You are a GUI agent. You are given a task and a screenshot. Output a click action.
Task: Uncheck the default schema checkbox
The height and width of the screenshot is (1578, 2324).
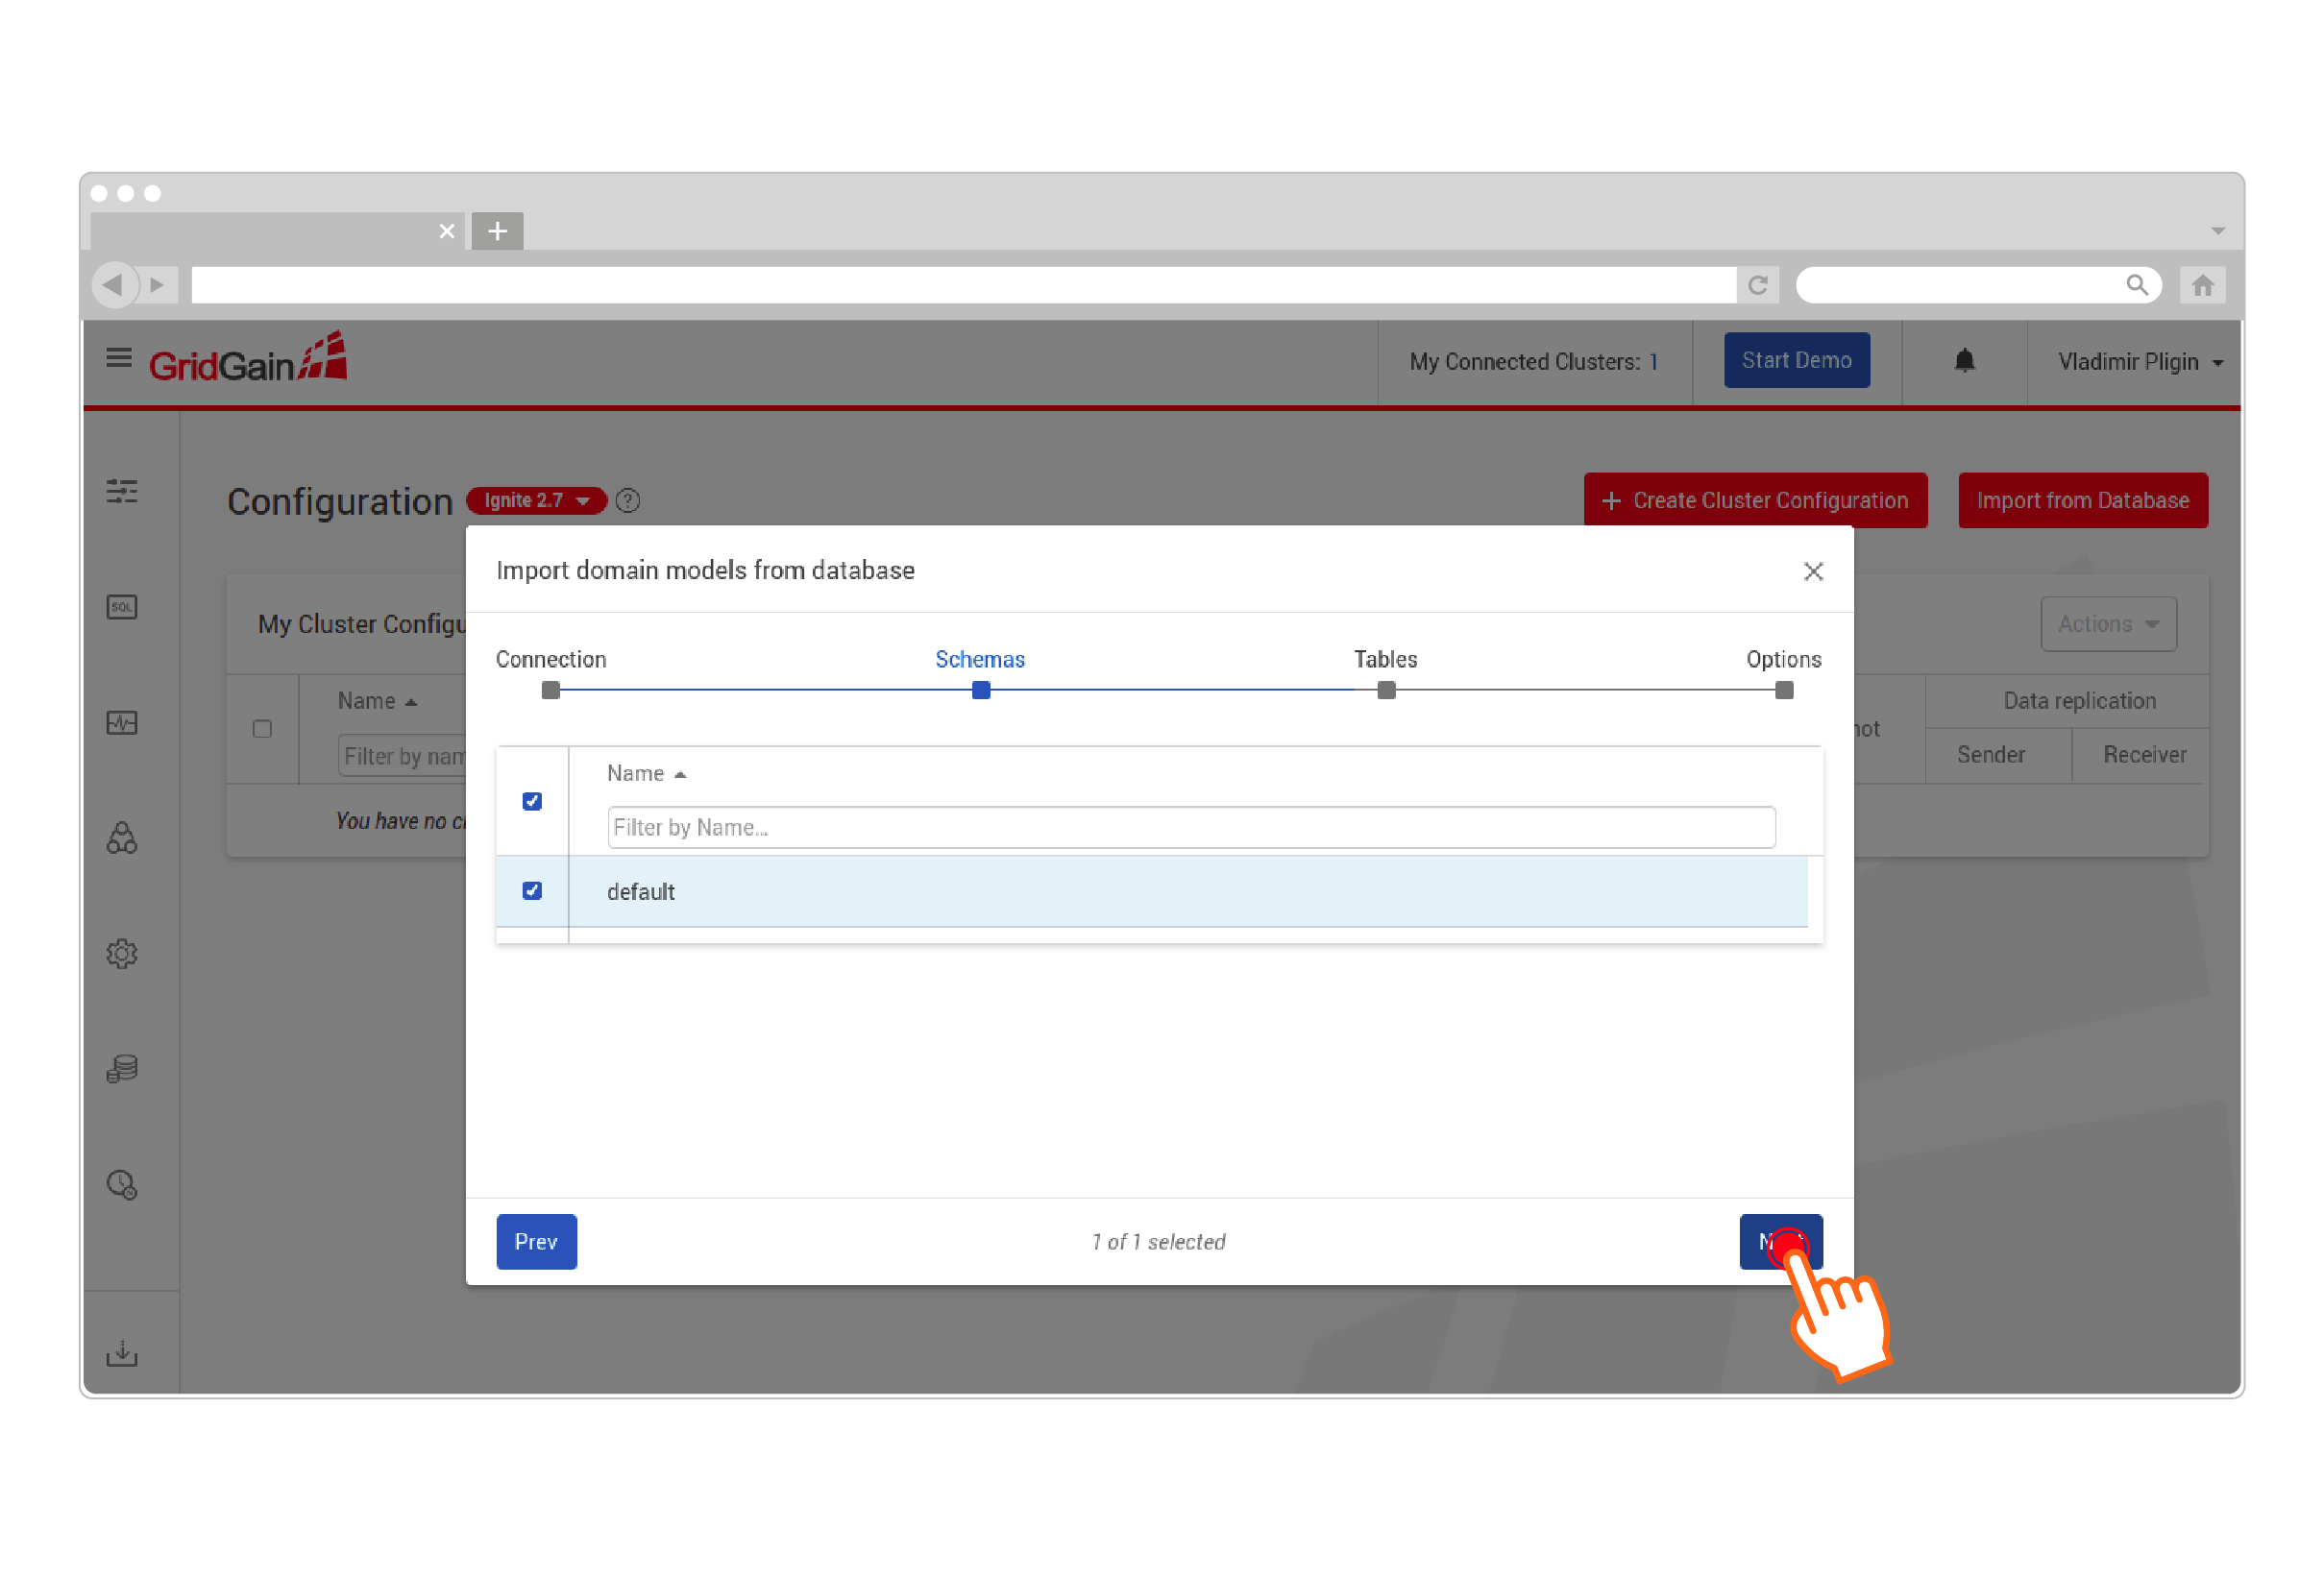(x=532, y=890)
